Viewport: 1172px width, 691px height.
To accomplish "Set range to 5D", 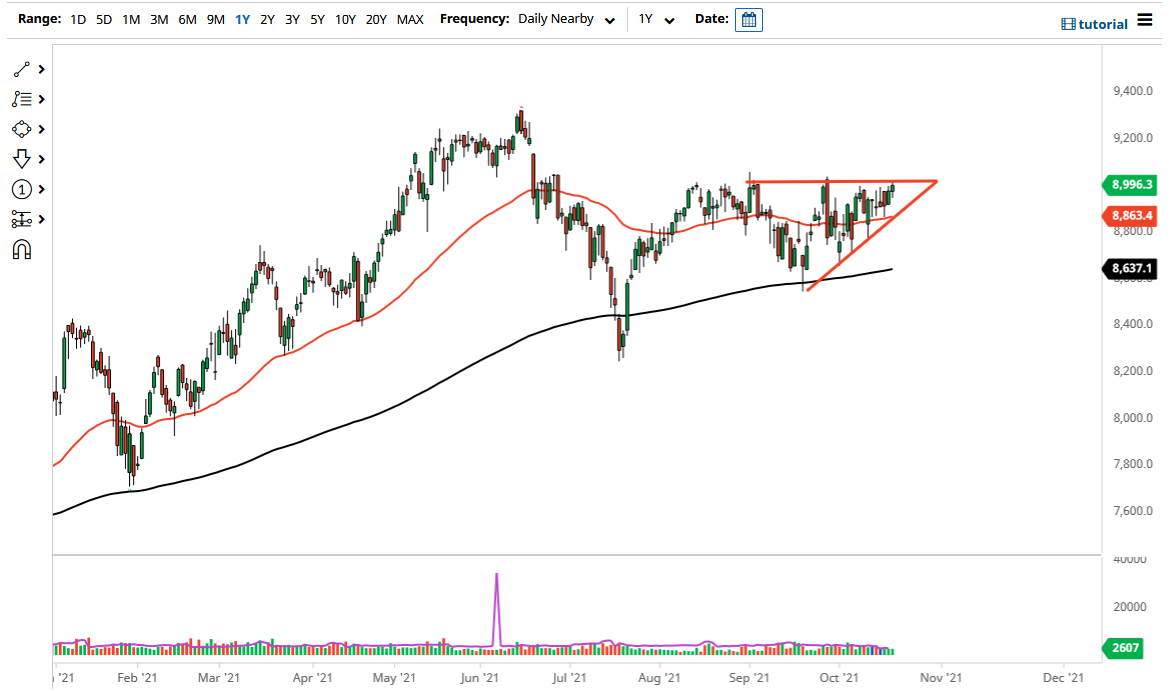I will point(104,19).
